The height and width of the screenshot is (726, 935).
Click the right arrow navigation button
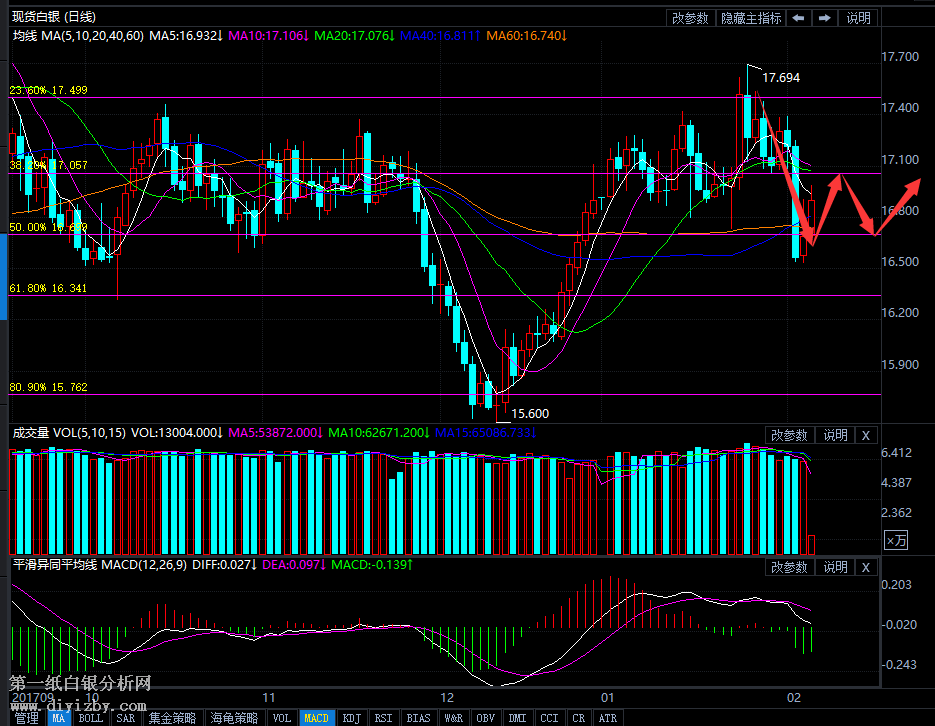click(x=825, y=18)
